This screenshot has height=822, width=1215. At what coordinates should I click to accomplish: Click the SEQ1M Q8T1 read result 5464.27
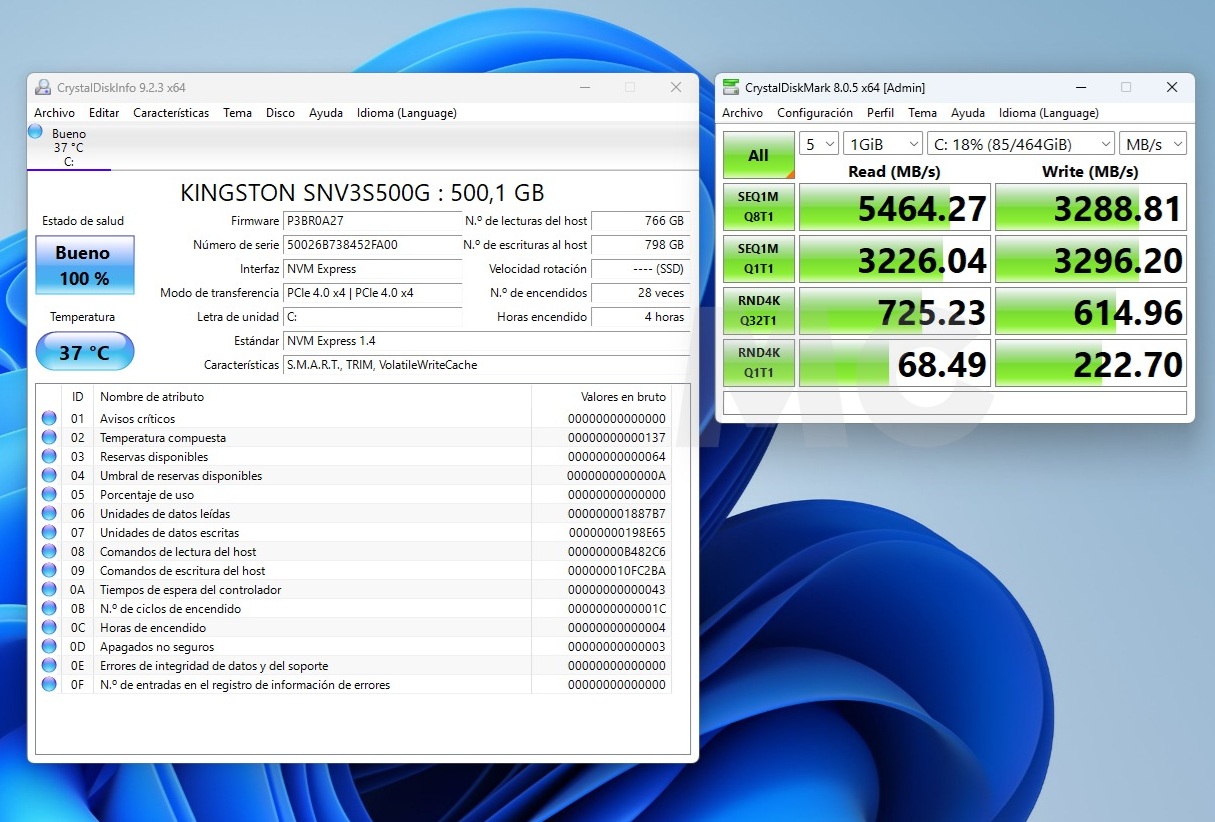(895, 207)
